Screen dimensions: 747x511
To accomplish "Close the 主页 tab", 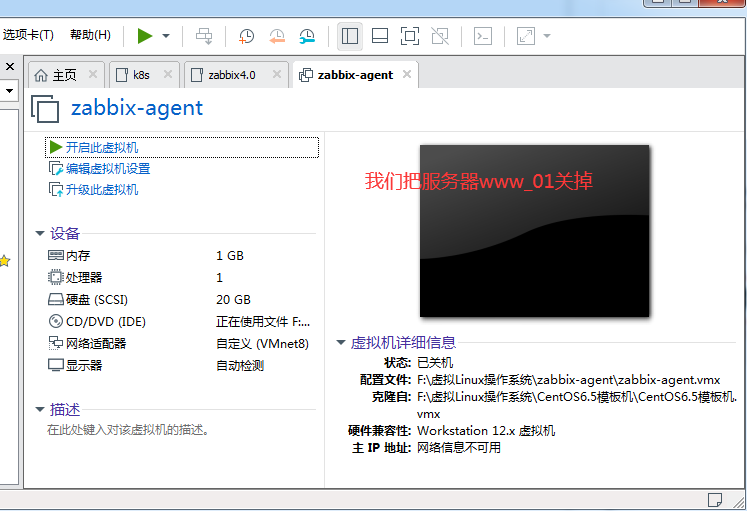I will (93, 74).
